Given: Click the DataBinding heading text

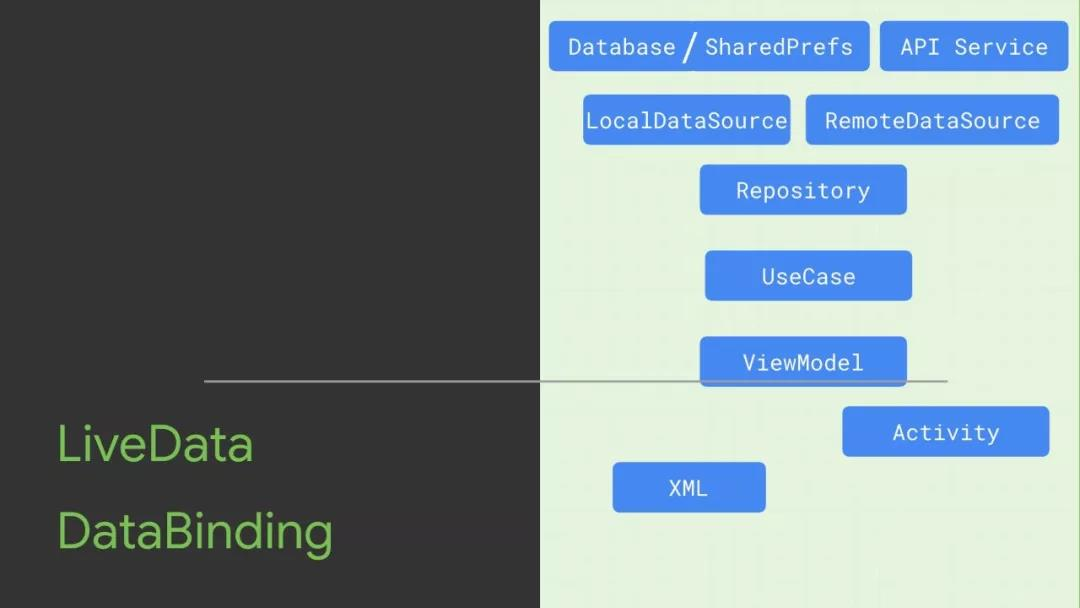Looking at the screenshot, I should tap(195, 532).
